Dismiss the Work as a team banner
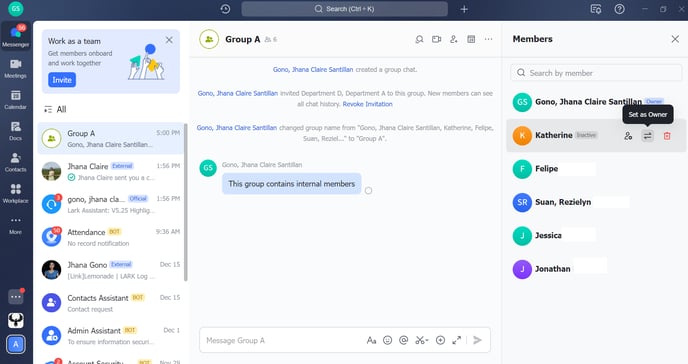 169,40
